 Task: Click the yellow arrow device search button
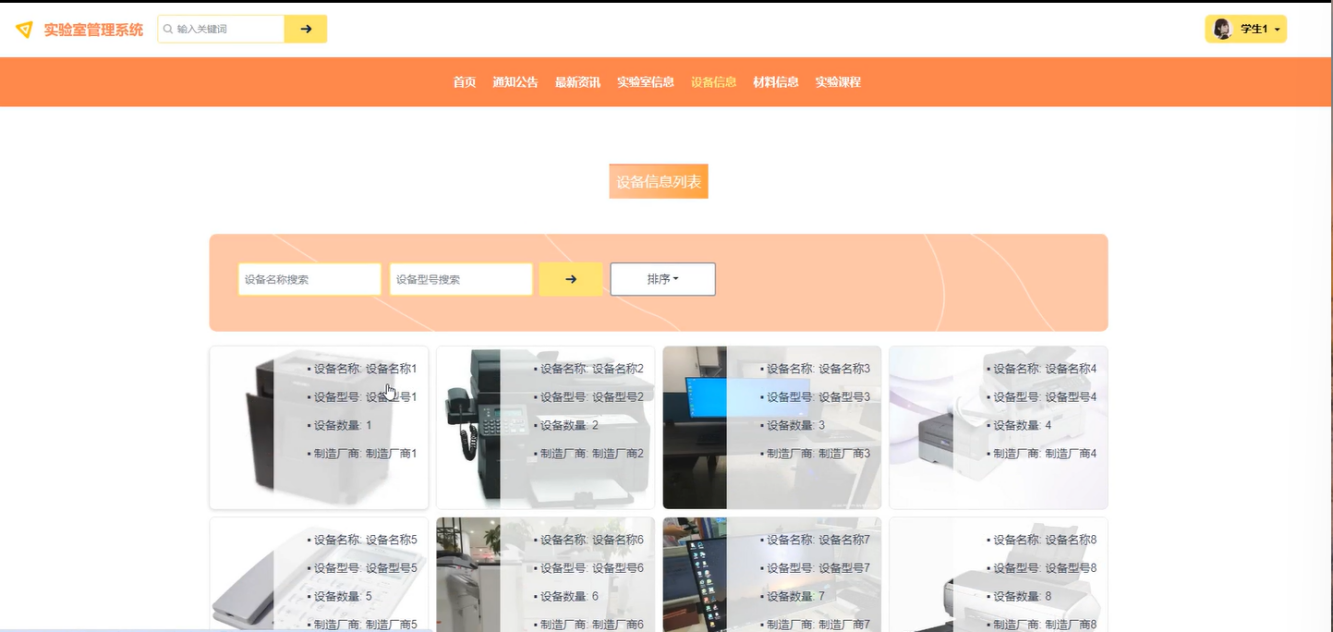tap(571, 279)
